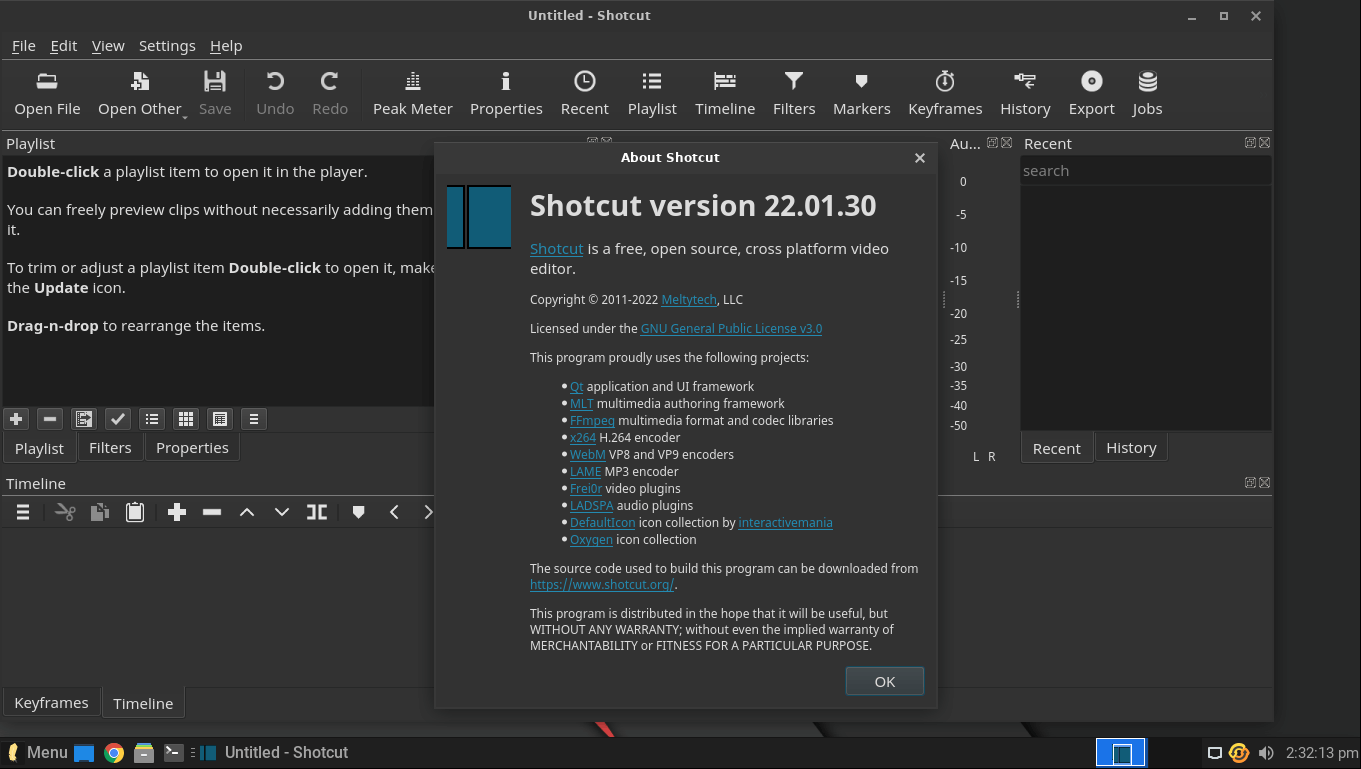Screen dimensions: 1361x769
Task: Remove selected item from the playlist
Action: (49, 418)
